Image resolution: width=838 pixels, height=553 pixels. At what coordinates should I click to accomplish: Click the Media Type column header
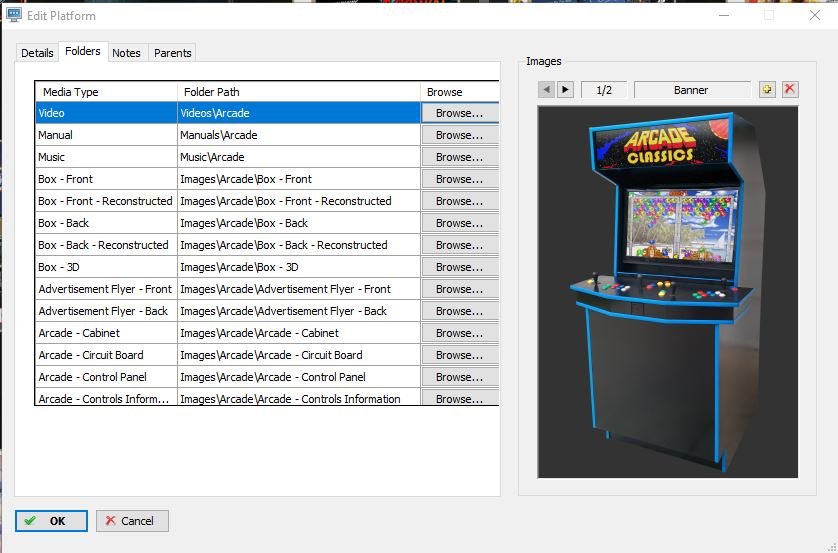tap(106, 92)
